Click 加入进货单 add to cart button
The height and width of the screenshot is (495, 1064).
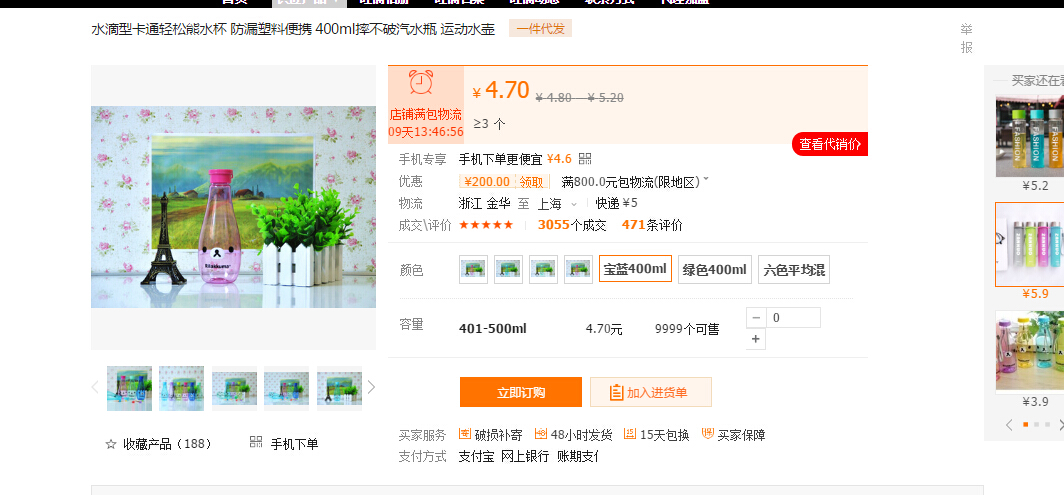coord(650,392)
